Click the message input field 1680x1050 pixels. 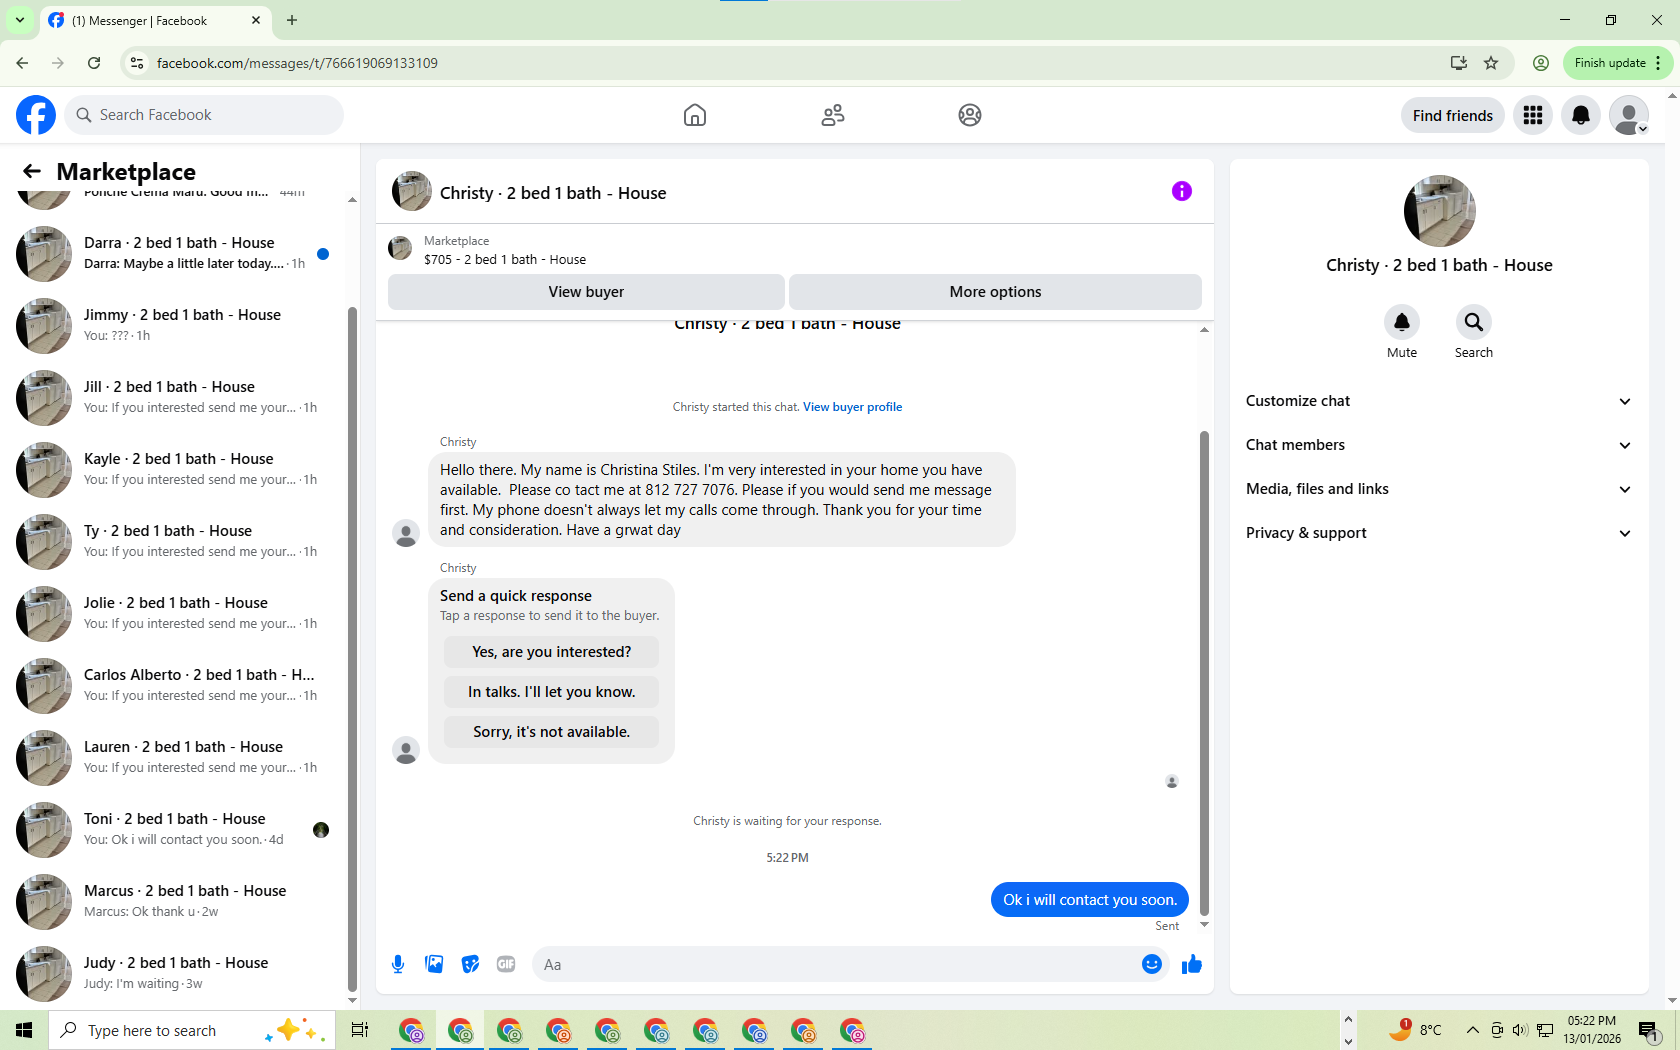[x=835, y=965]
